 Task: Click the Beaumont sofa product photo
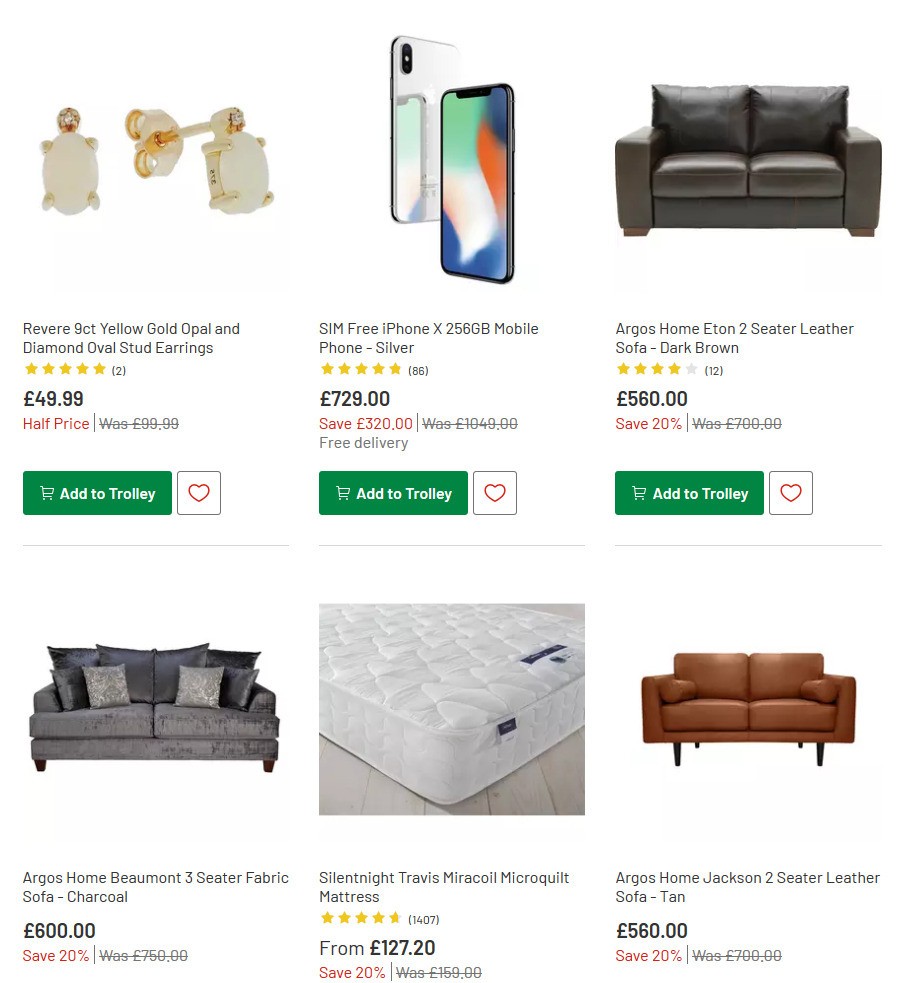(x=155, y=709)
